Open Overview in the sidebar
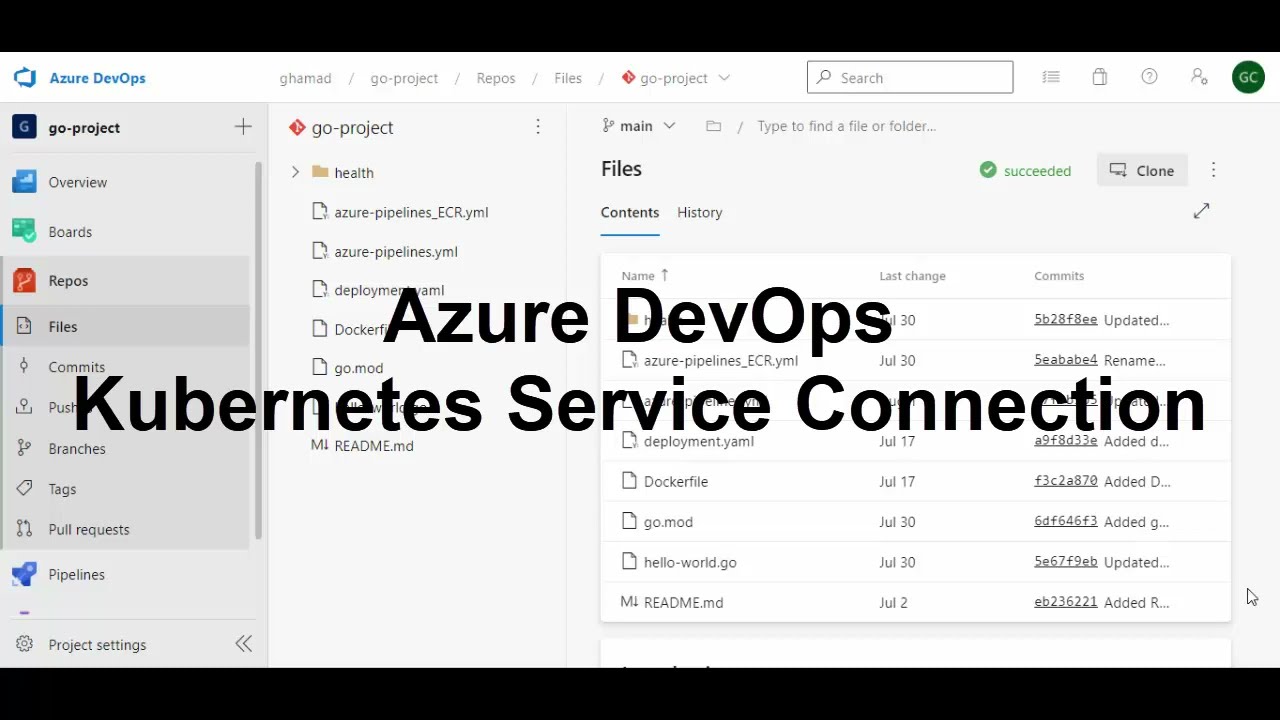1280x720 pixels. click(77, 182)
